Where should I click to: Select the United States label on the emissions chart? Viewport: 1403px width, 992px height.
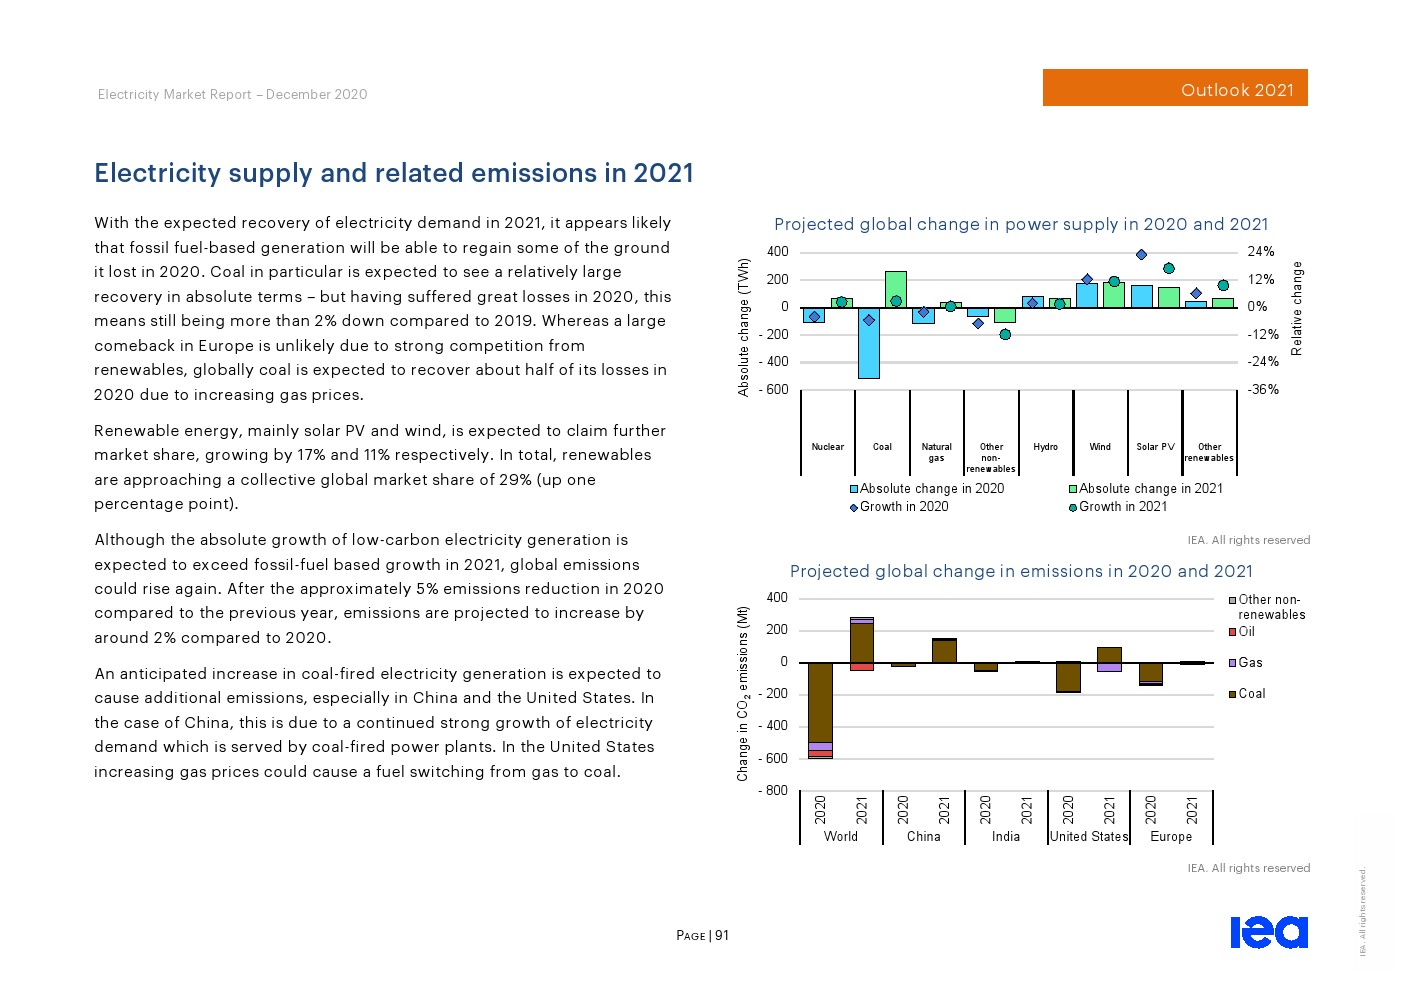(1088, 836)
